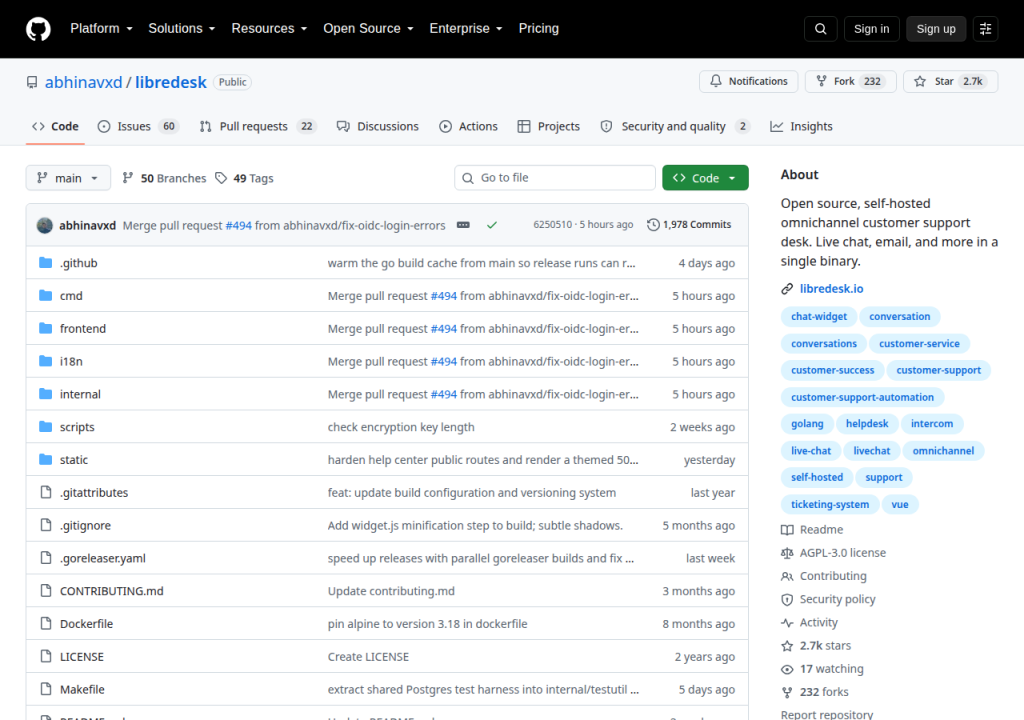The width and height of the screenshot is (1024, 720).
Task: Open the search magnifier button
Action: pos(821,29)
